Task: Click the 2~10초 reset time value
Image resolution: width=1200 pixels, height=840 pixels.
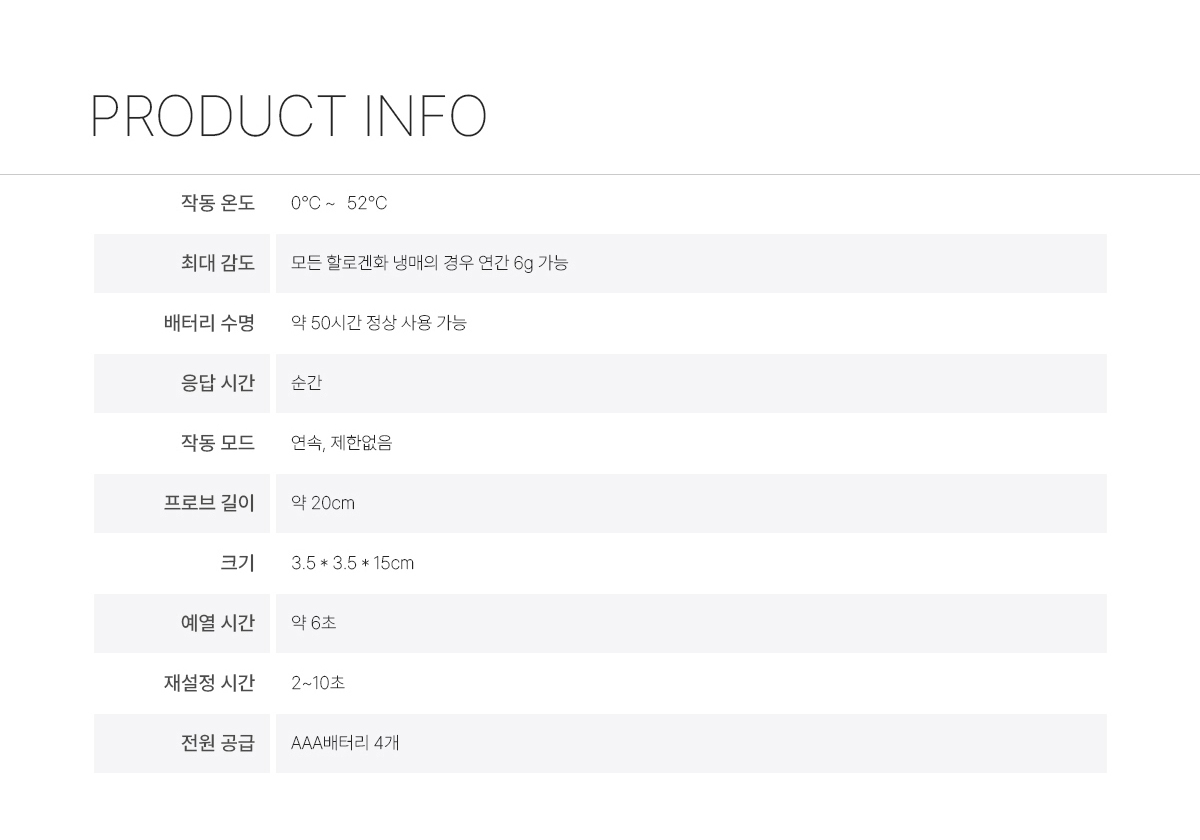Action: tap(318, 683)
